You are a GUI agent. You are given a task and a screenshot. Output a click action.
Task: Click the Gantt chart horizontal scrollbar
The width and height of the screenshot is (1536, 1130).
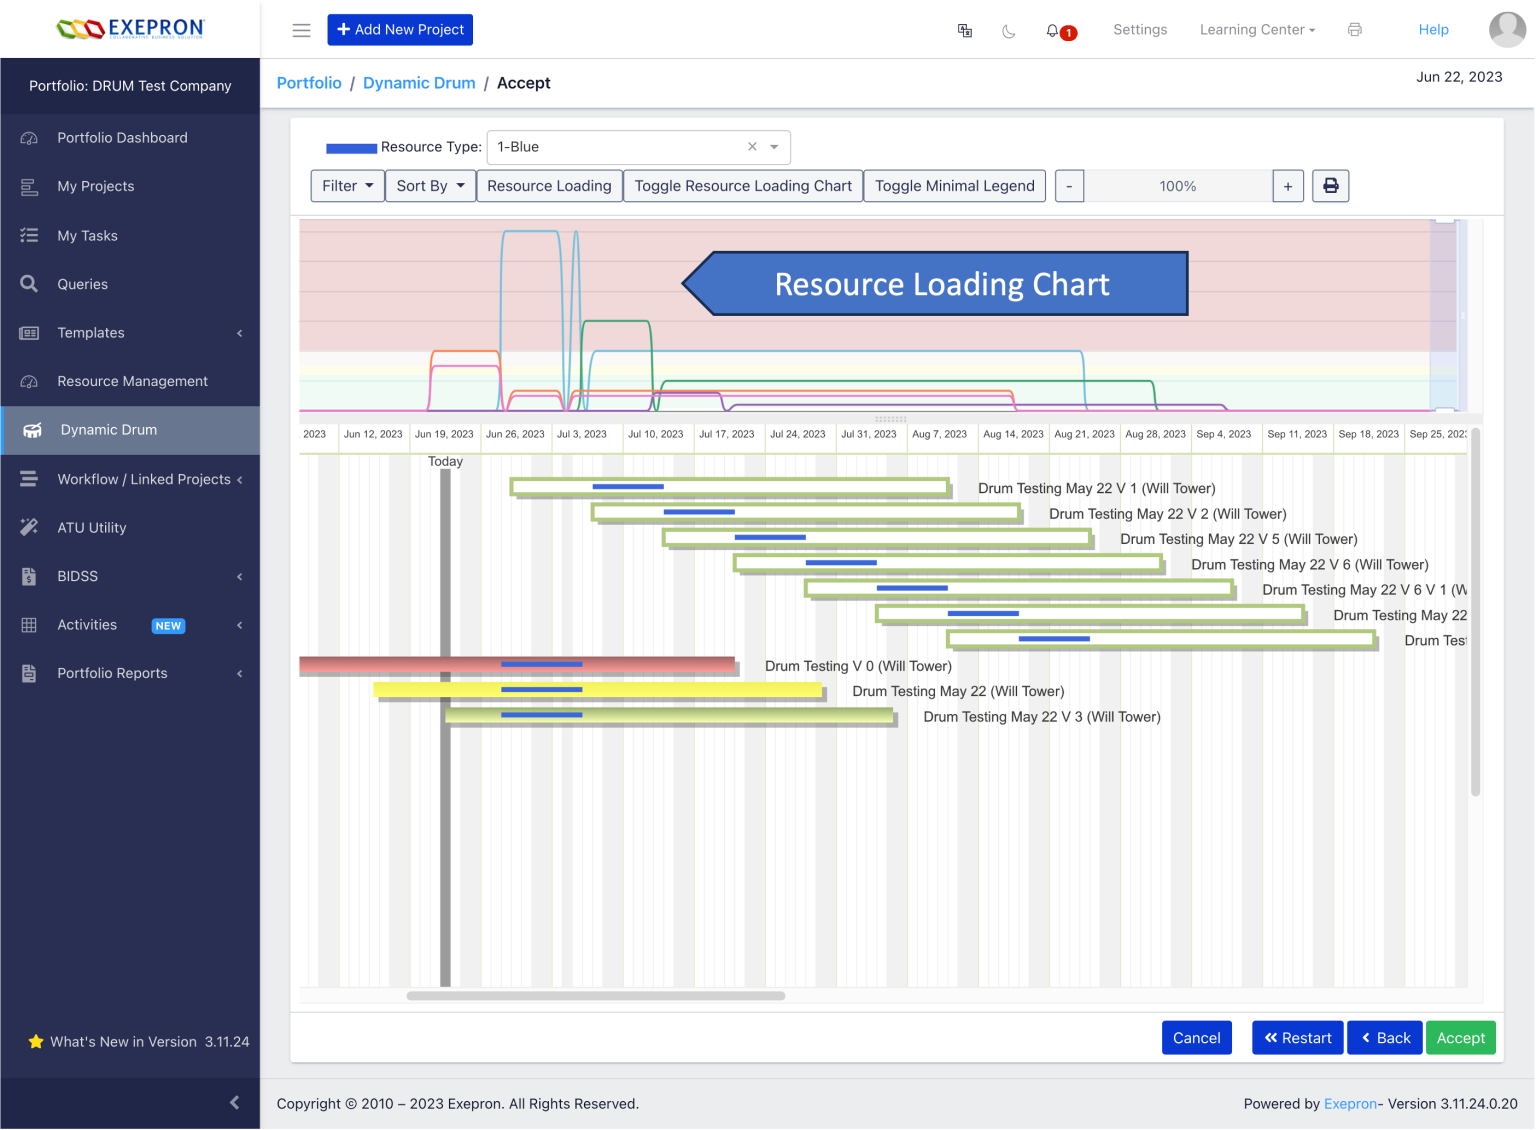595,996
